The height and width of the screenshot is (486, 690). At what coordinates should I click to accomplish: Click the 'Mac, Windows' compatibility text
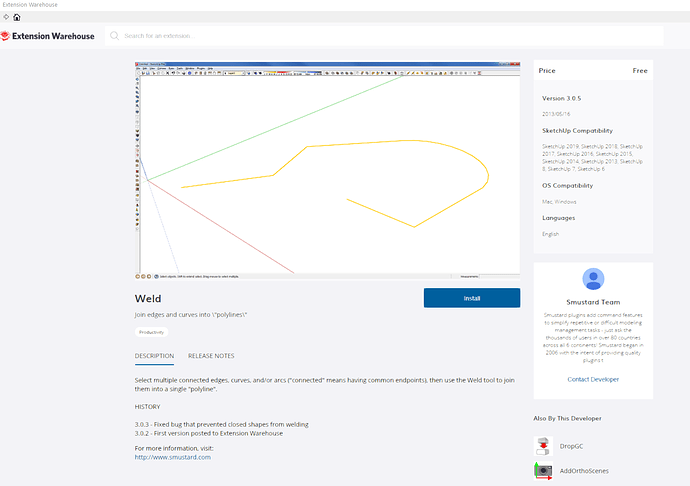click(559, 202)
